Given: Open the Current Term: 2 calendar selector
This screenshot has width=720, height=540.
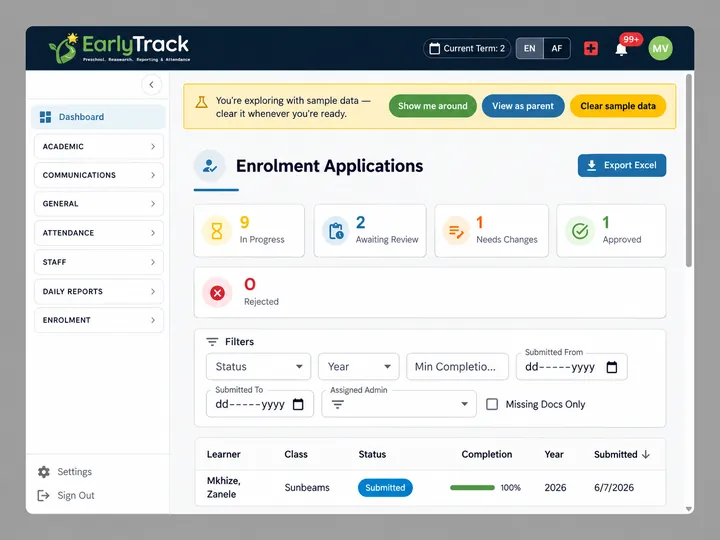Looking at the screenshot, I should 467,48.
